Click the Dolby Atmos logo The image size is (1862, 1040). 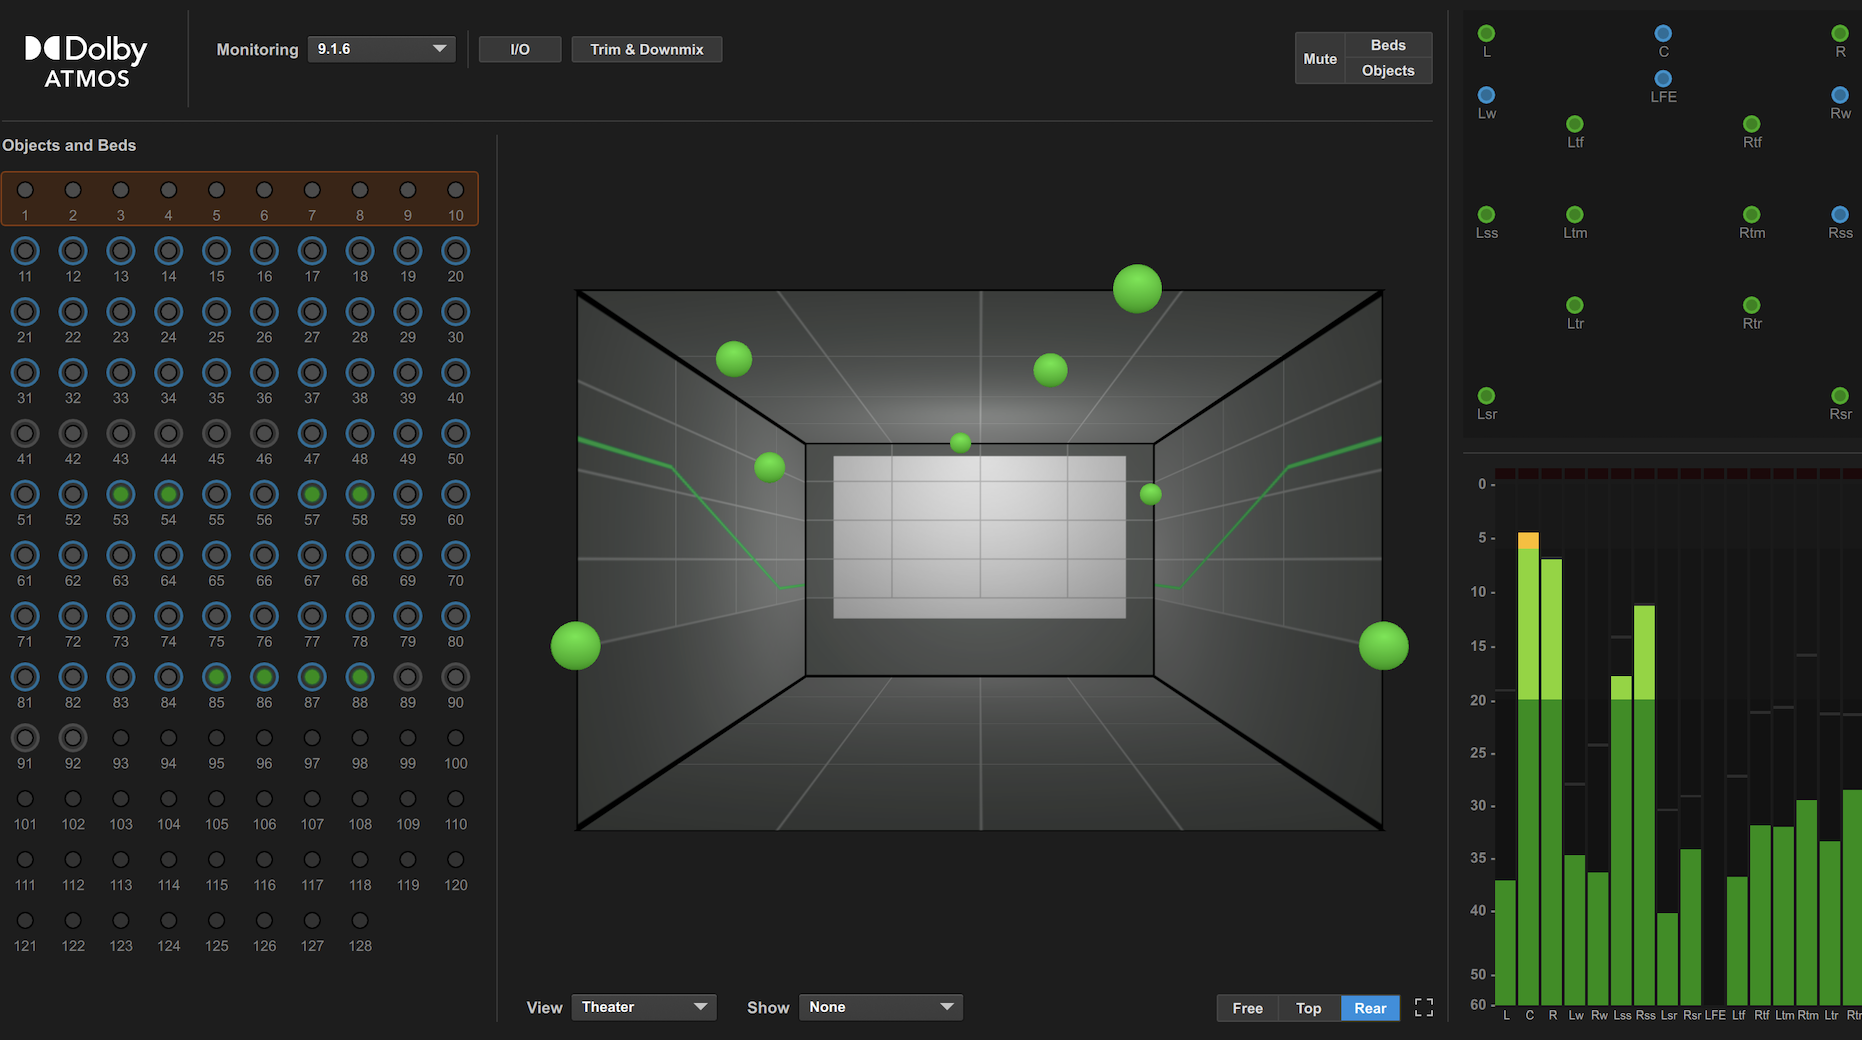coord(88,58)
